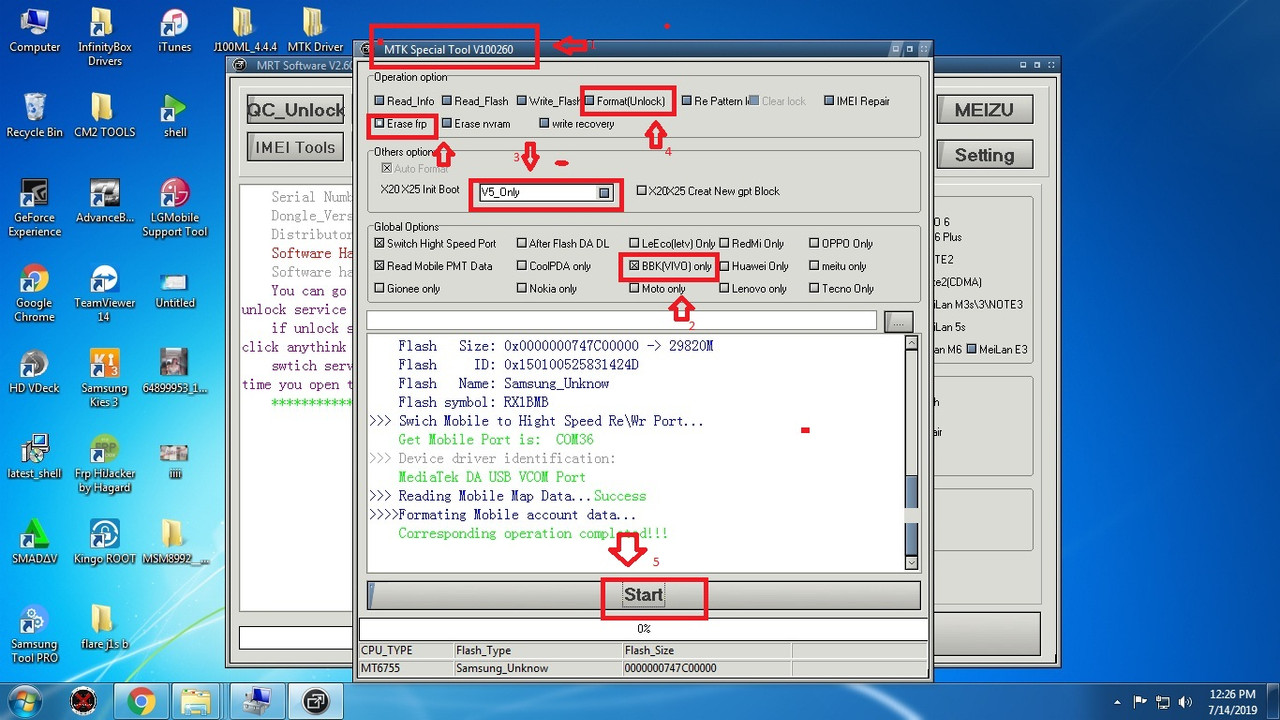Open Chrome from the taskbar
This screenshot has width=1280, height=720.
[141, 701]
